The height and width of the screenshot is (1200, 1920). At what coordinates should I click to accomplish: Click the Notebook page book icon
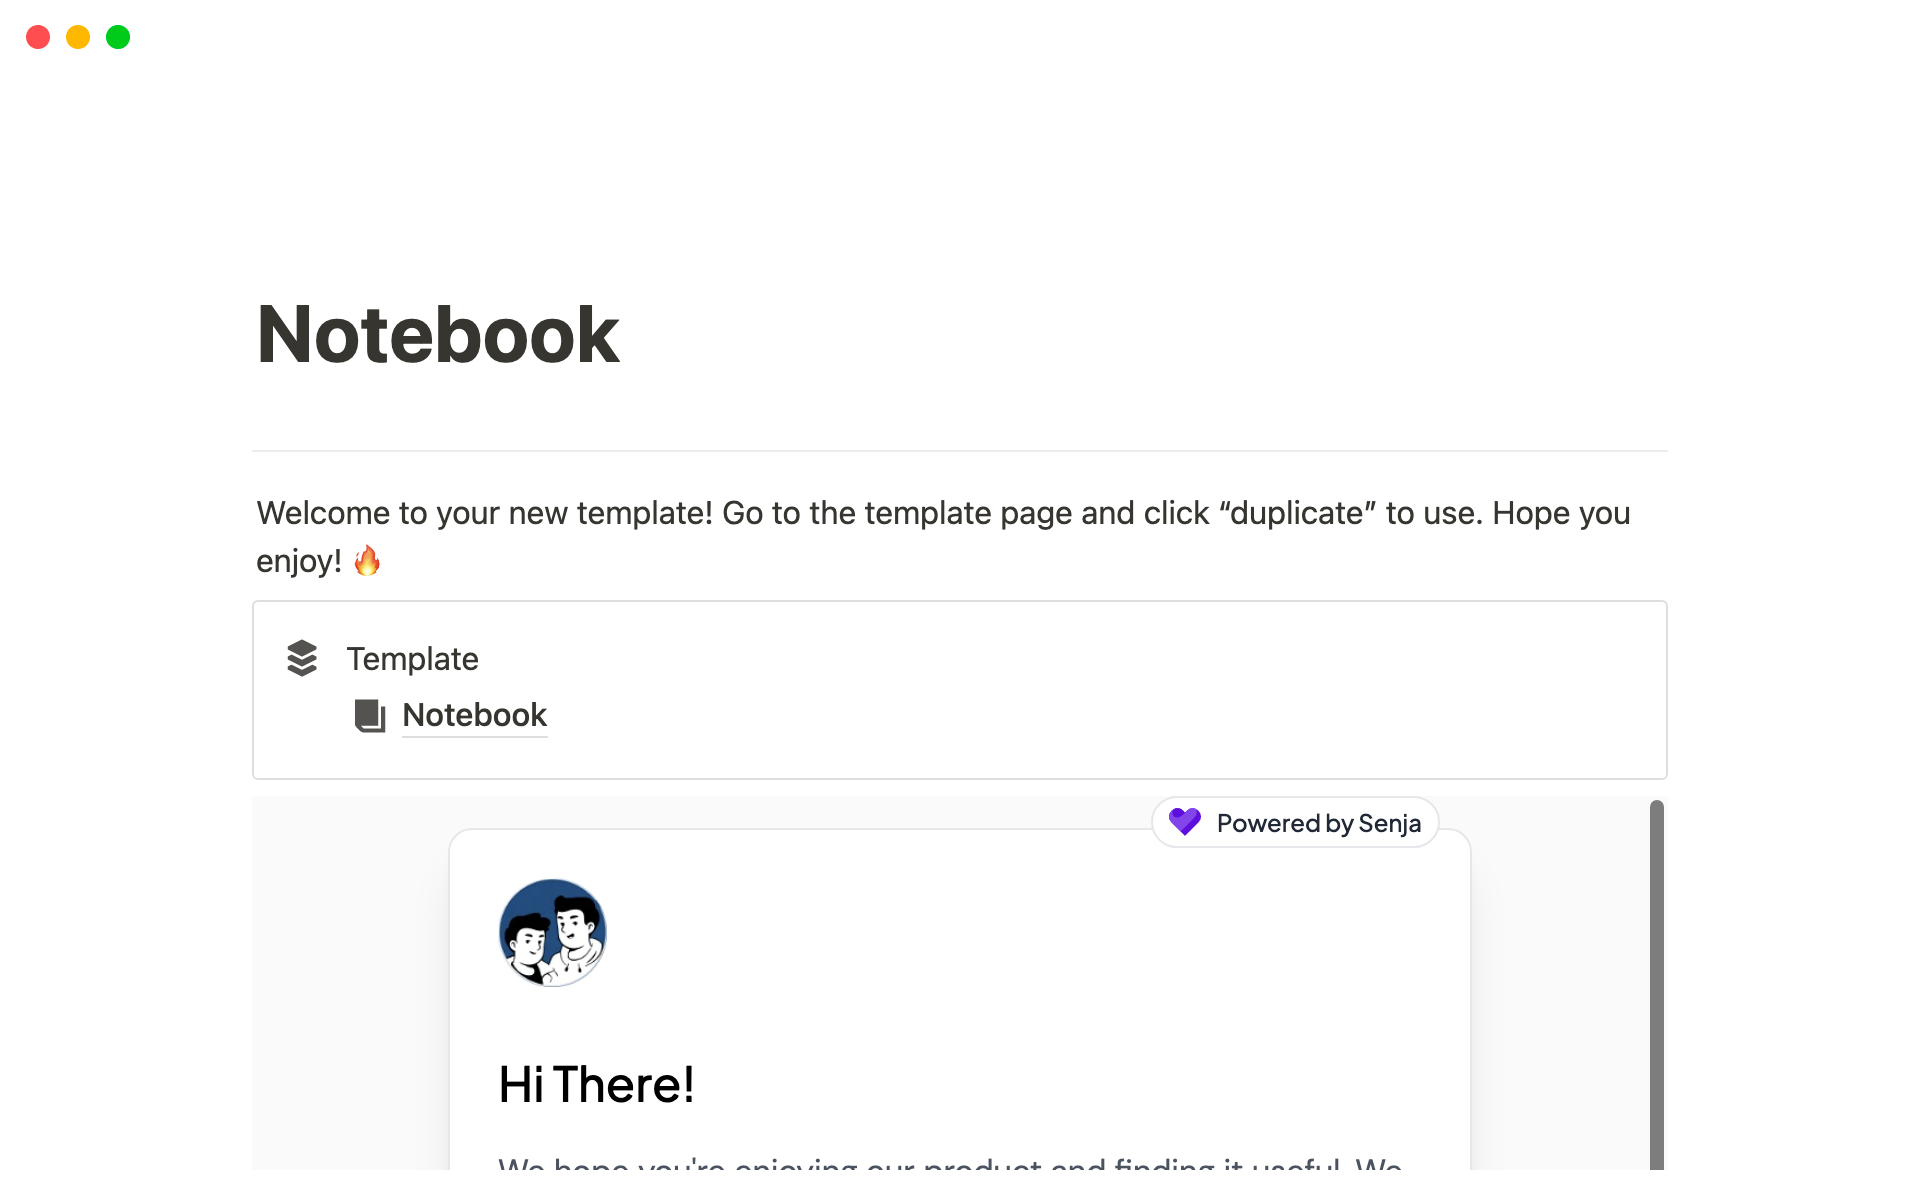point(370,715)
